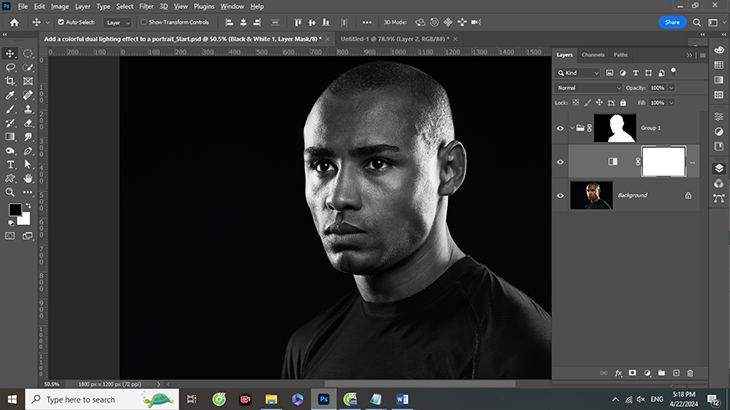
Task: Click the foreground color swatch
Action: (15, 210)
